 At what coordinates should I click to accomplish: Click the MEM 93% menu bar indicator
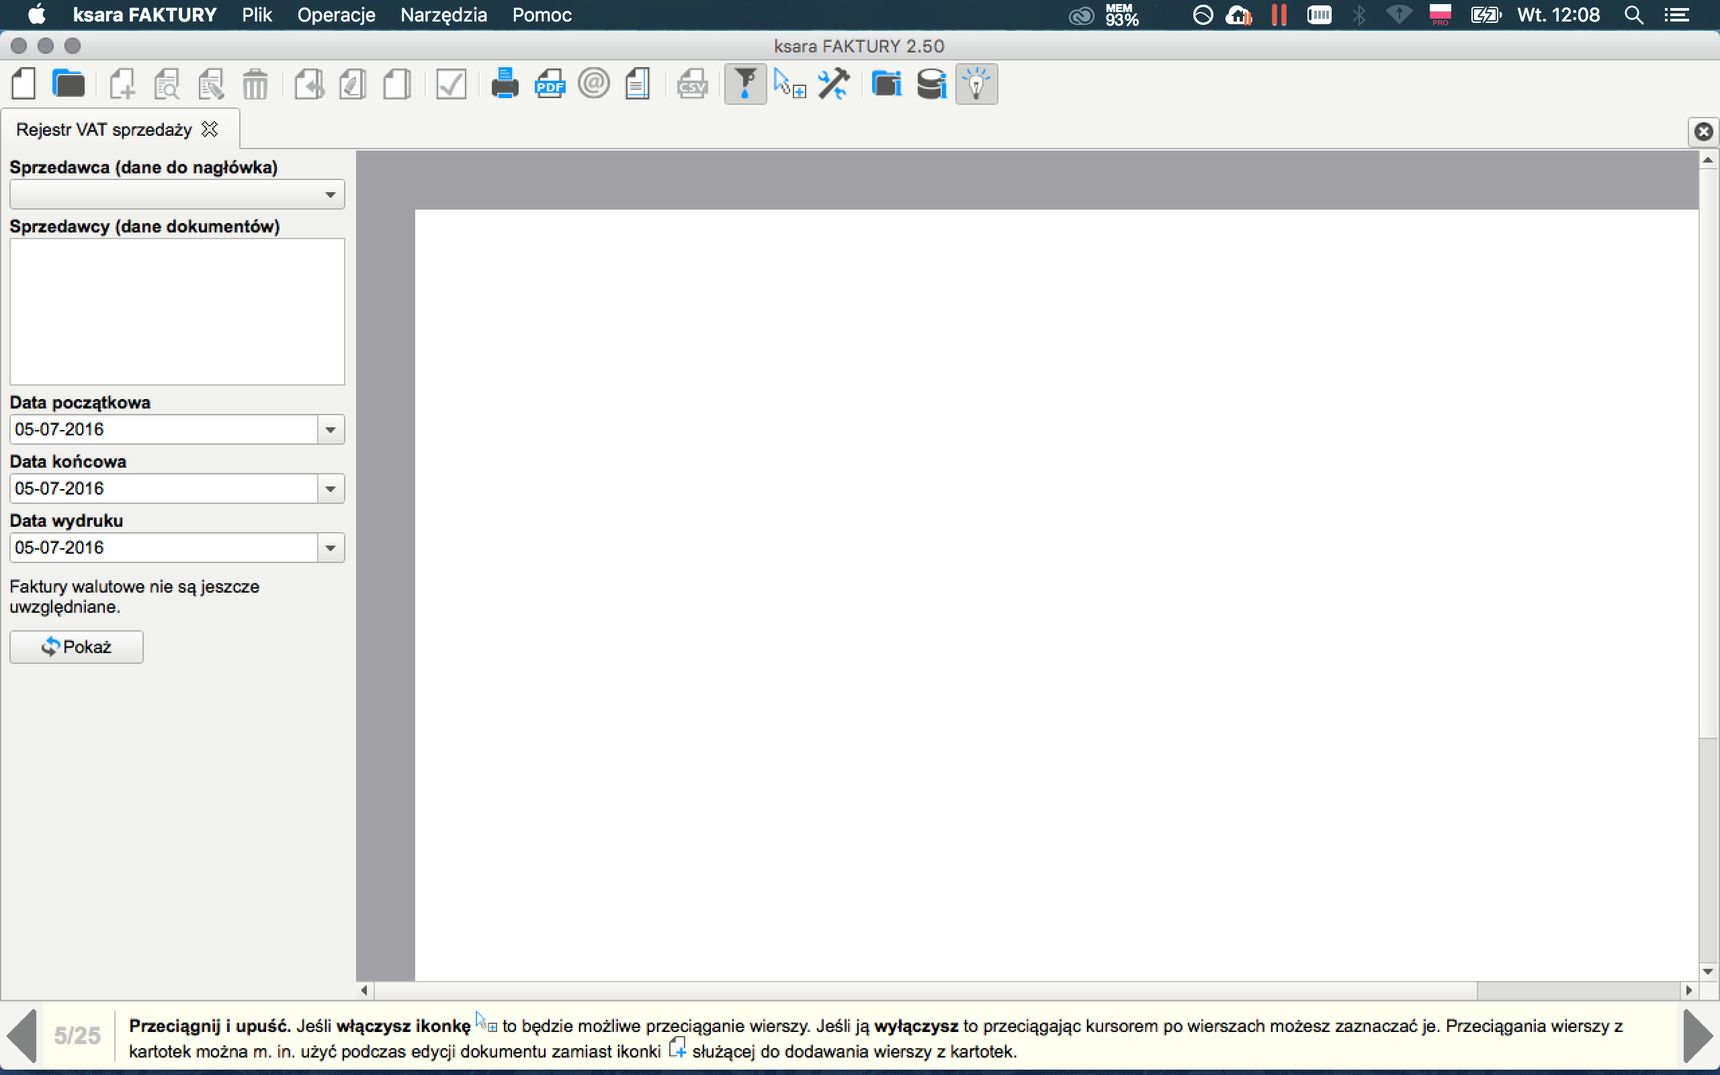(x=1121, y=15)
